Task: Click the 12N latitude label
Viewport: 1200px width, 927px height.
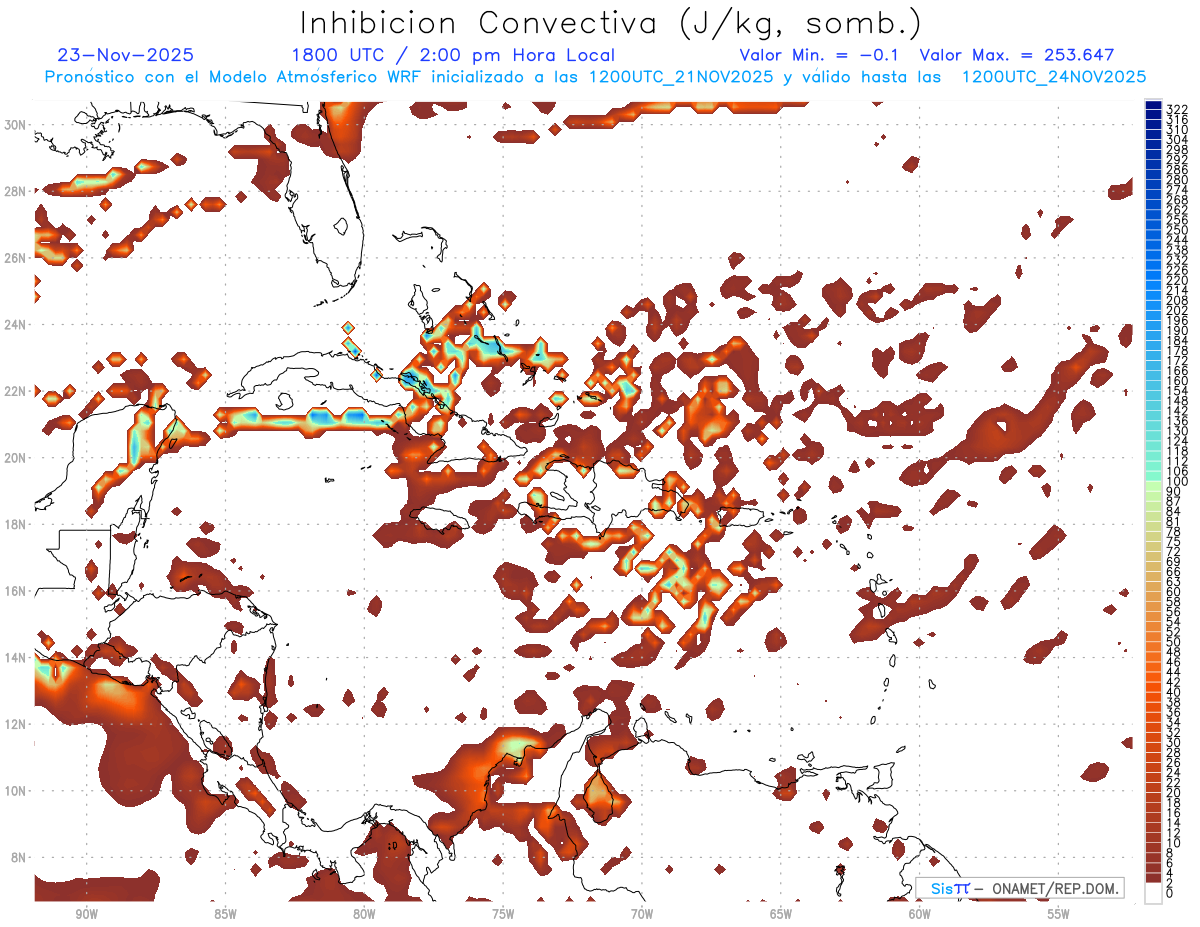Action: tap(15, 724)
